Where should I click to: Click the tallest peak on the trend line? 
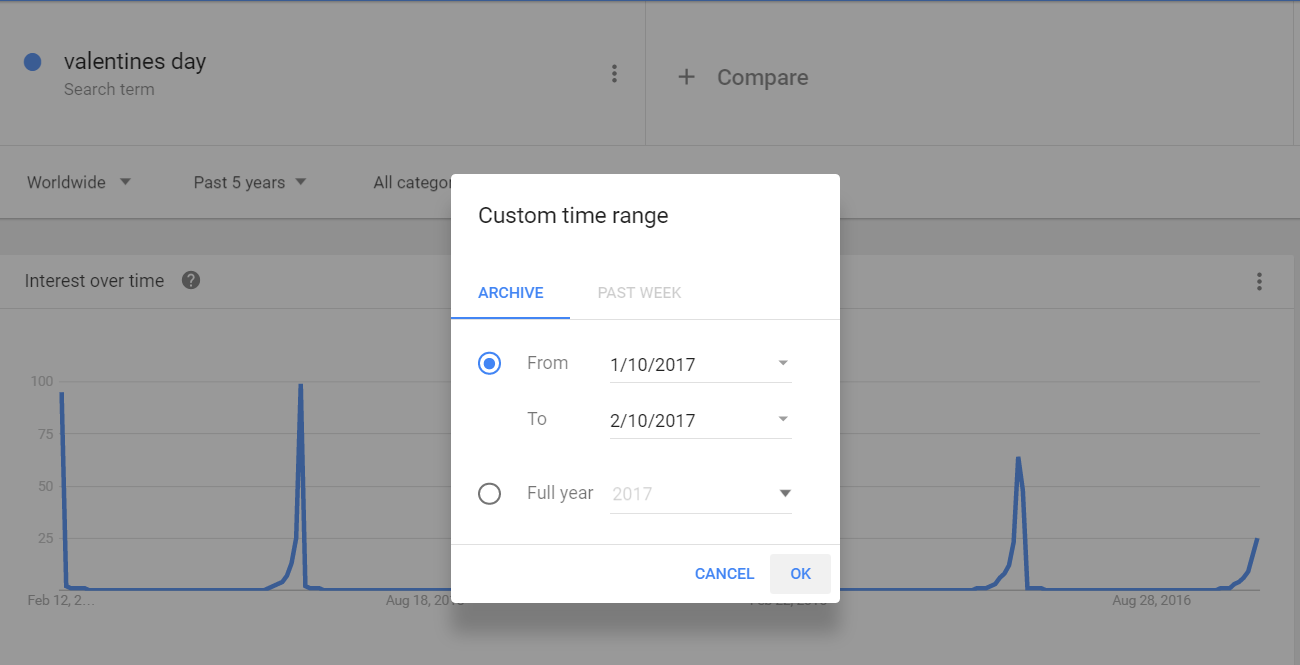300,386
